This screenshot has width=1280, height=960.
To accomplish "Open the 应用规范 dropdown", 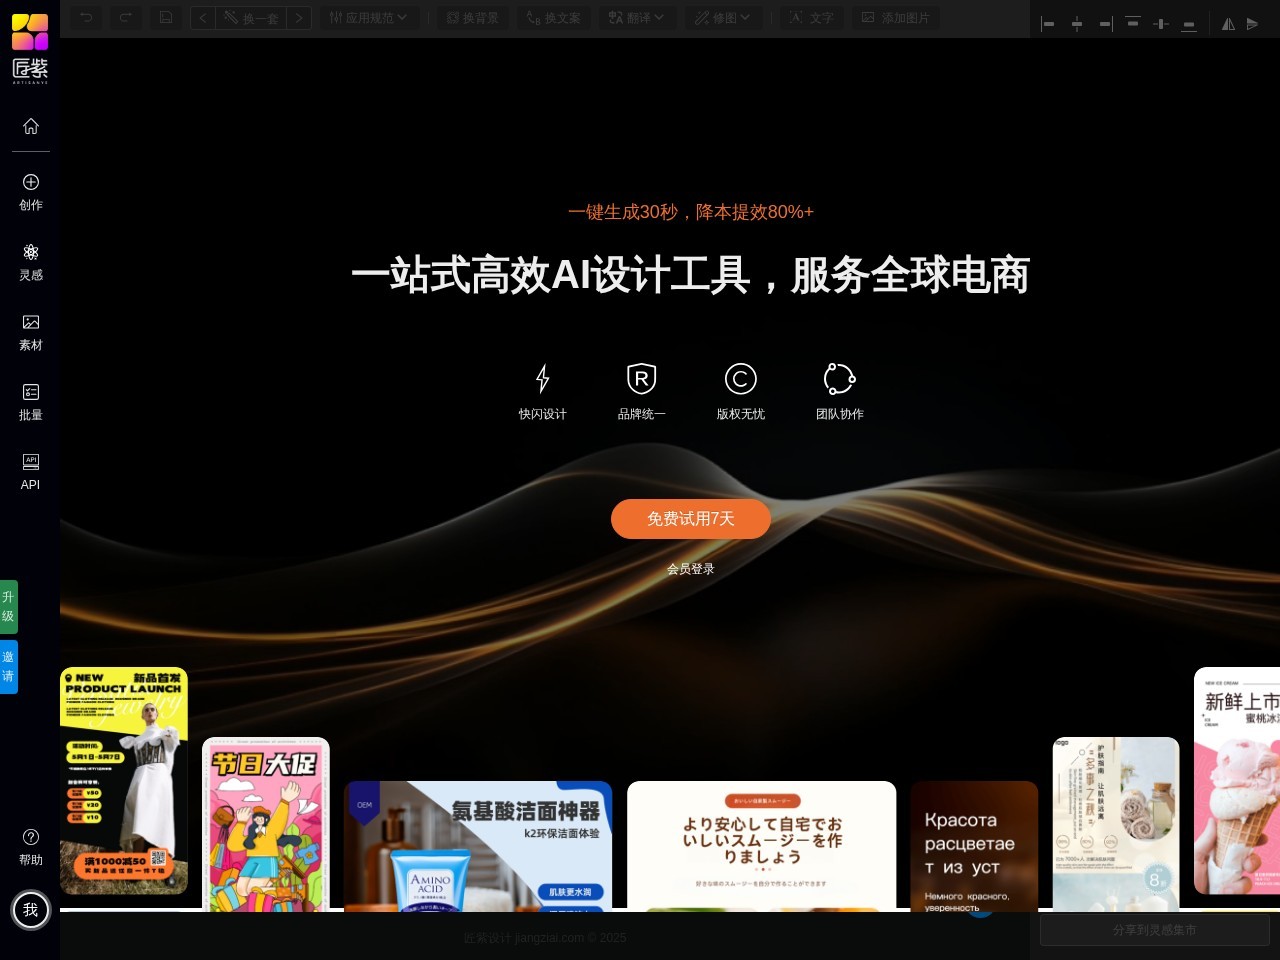I will [x=369, y=17].
